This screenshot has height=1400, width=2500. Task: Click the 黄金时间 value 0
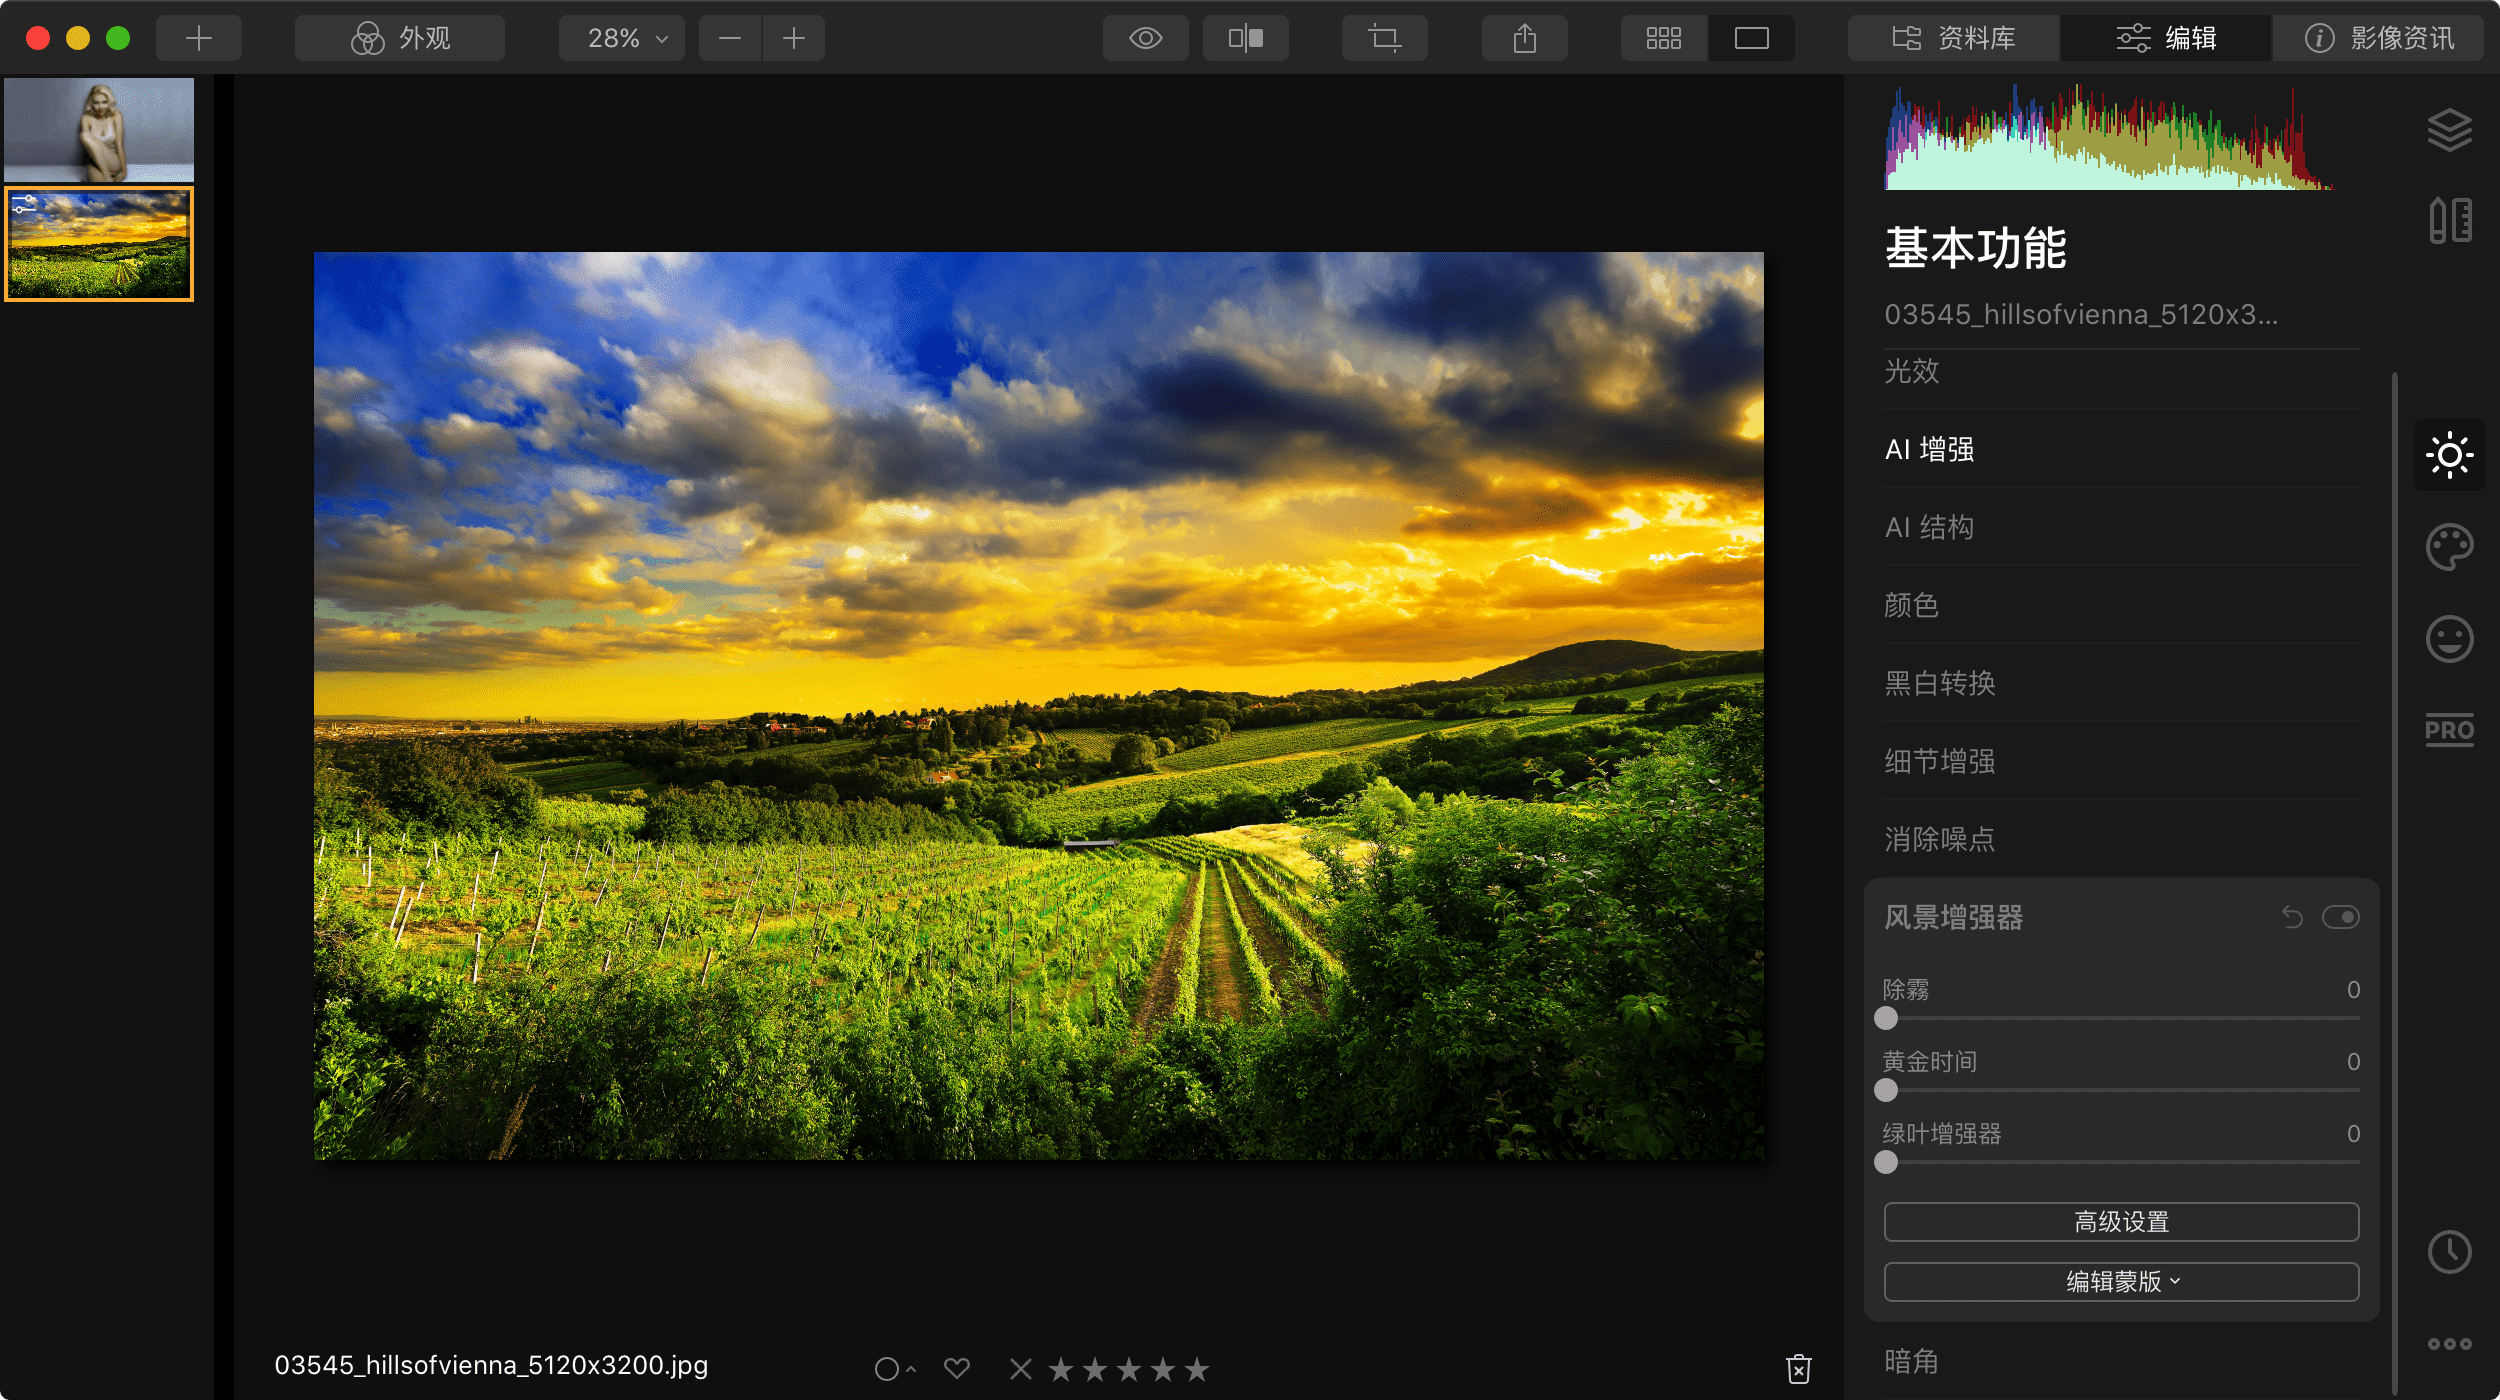[2353, 1062]
